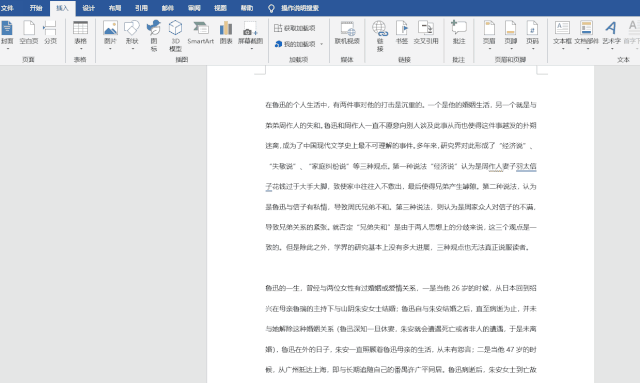This screenshot has width=640, height=383.
Task: Click the text 47 岁的时 in document
Action: tap(521, 350)
